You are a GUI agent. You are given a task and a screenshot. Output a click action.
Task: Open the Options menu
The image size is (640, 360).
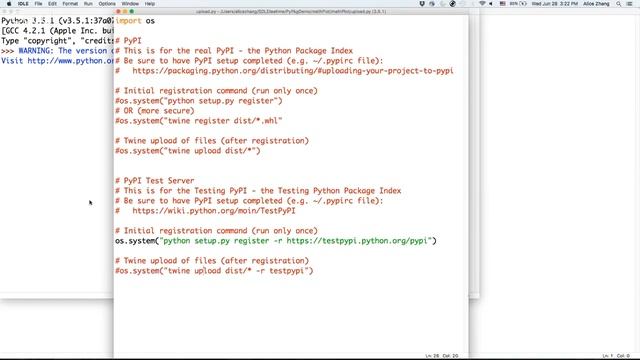[x=107, y=4]
